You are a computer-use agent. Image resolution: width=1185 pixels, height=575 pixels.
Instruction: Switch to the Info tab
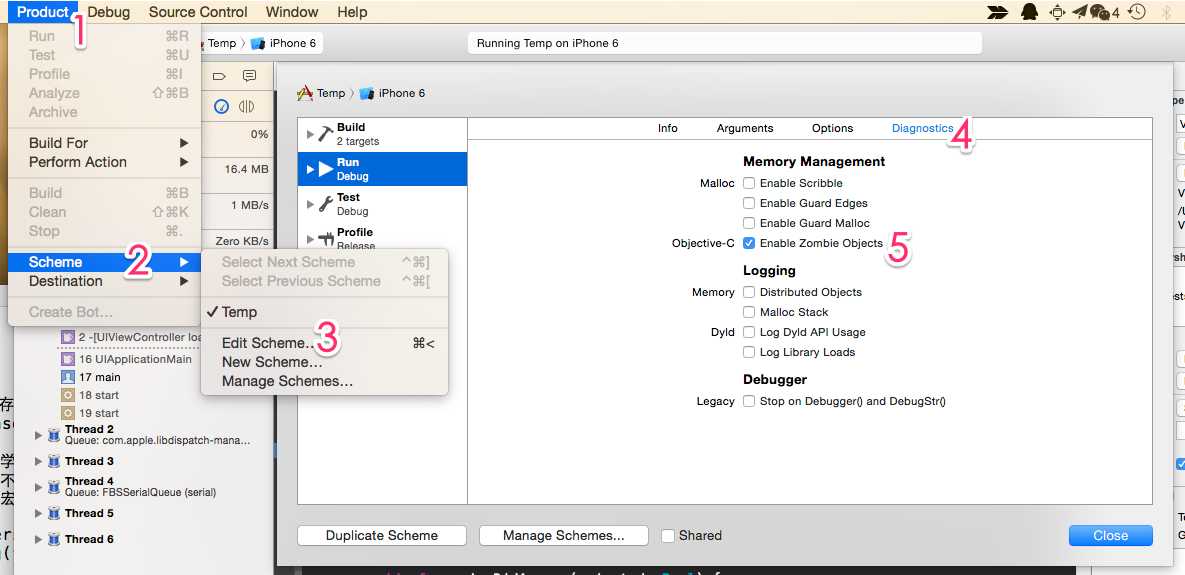667,128
